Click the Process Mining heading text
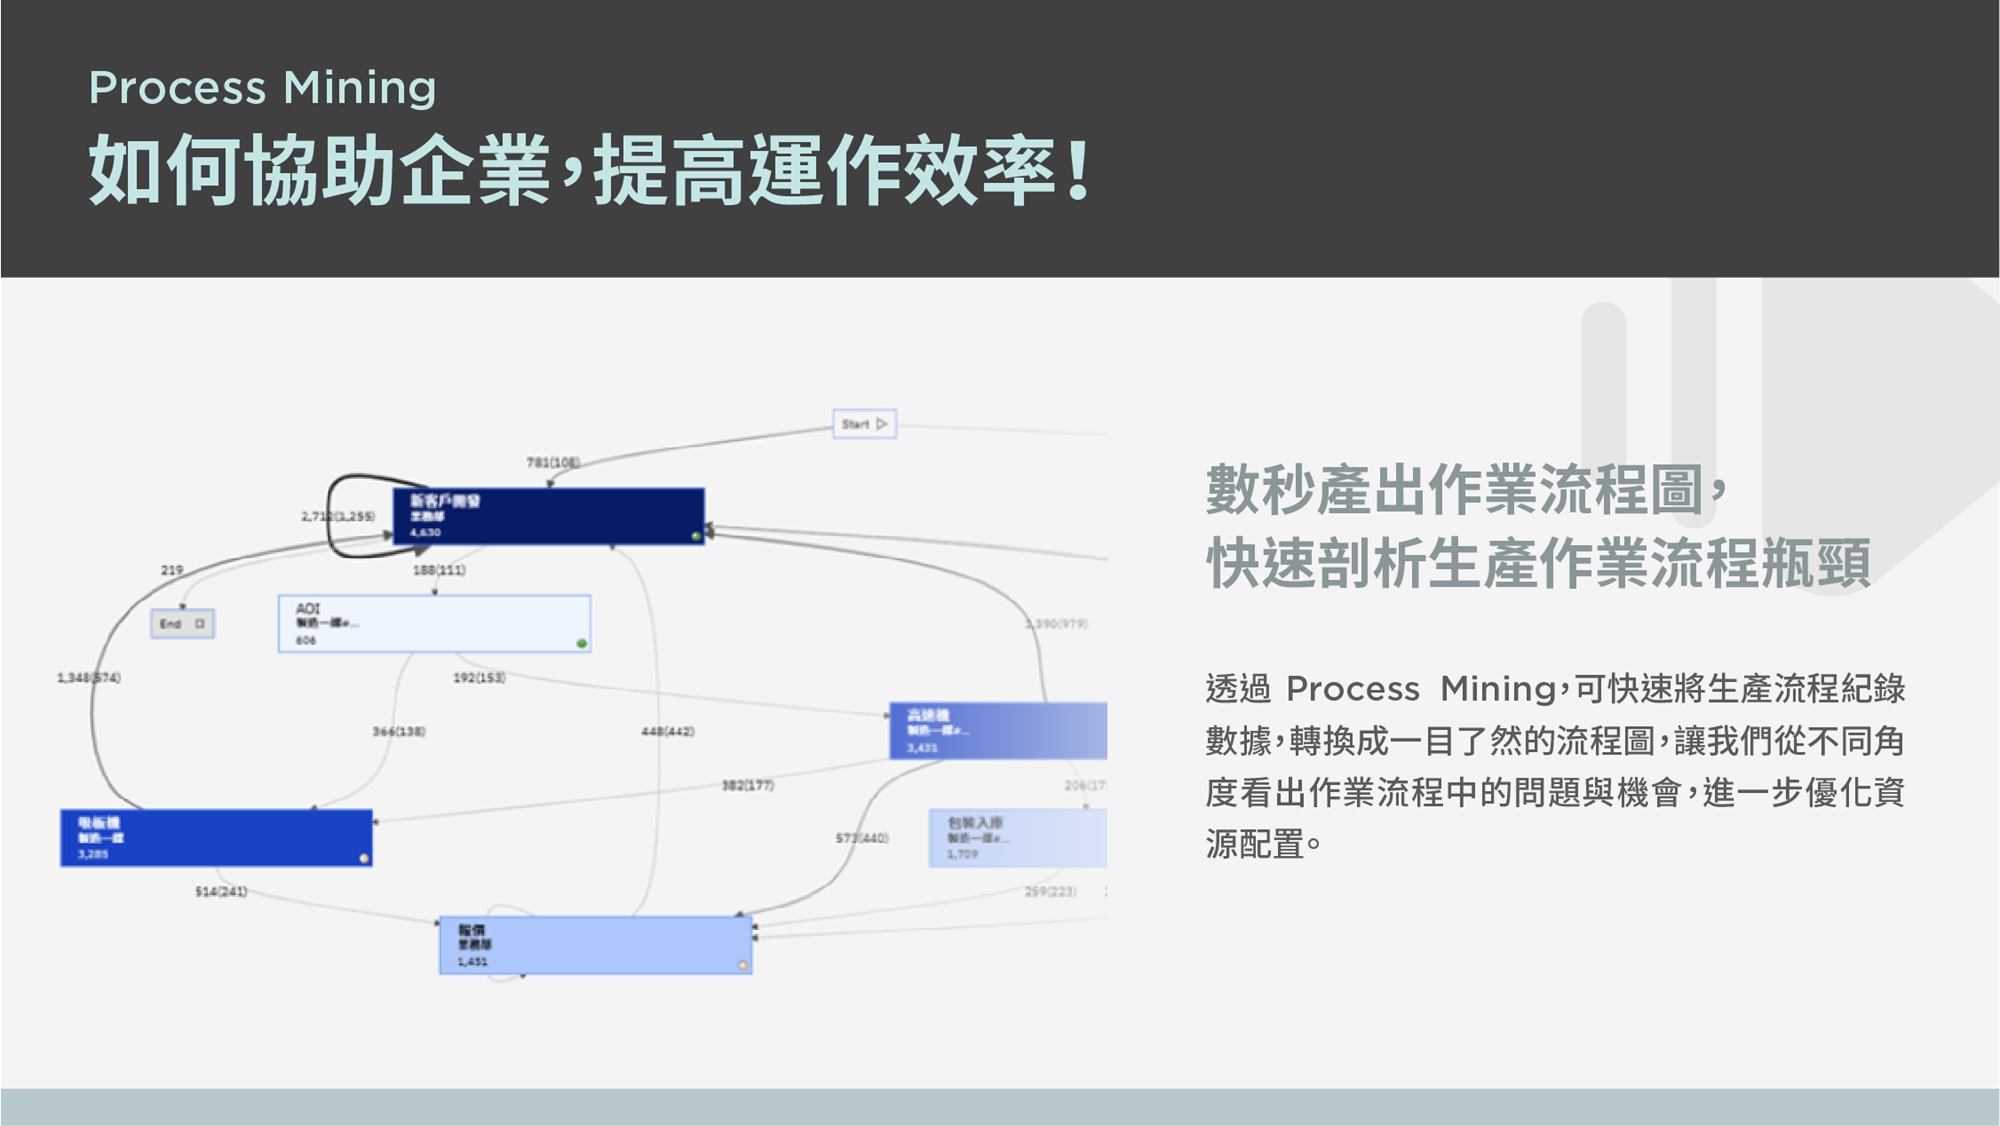The width and height of the screenshot is (2000, 1126). [x=262, y=88]
